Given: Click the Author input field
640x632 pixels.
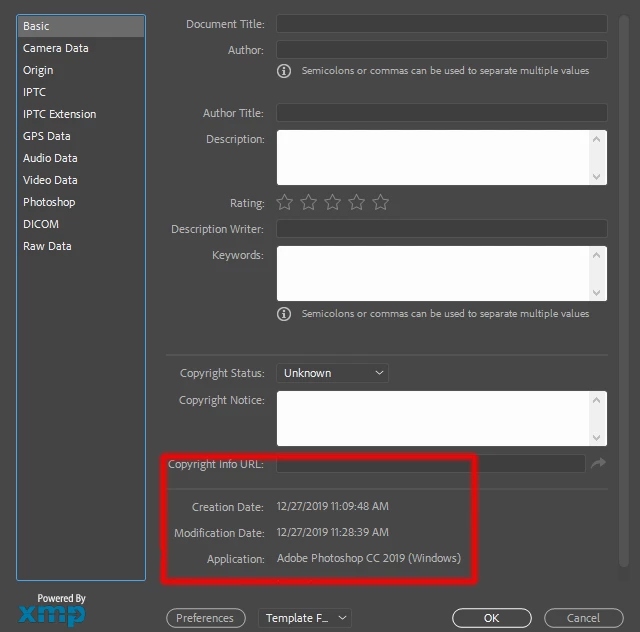Looking at the screenshot, I should (x=442, y=50).
